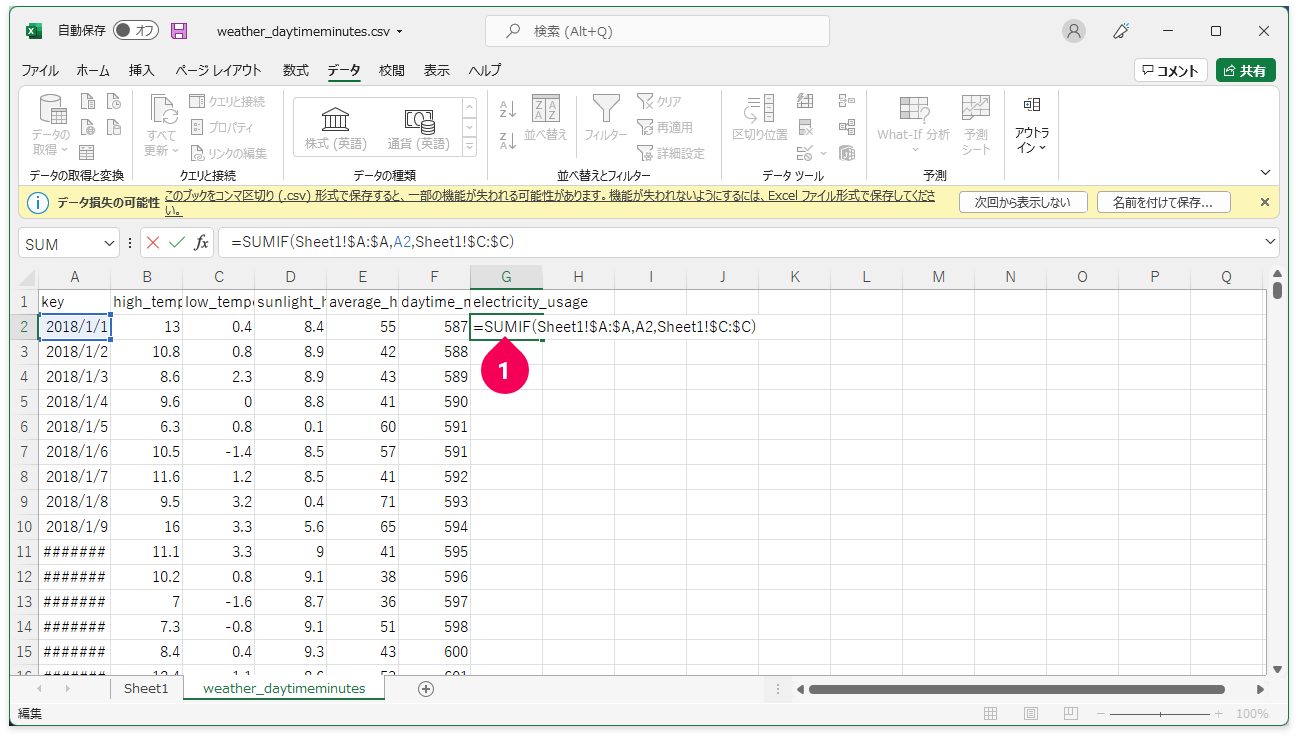
Task: Open the Formulas ribbon tab
Action: click(x=295, y=70)
